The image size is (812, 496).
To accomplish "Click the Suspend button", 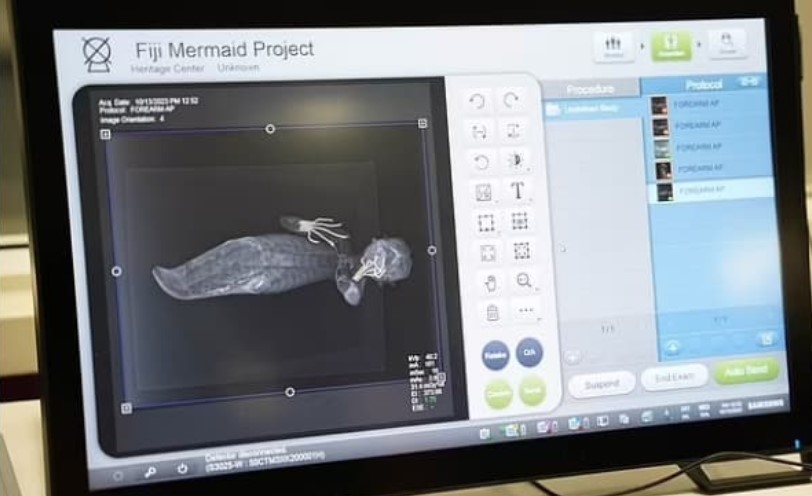I will coord(601,383).
